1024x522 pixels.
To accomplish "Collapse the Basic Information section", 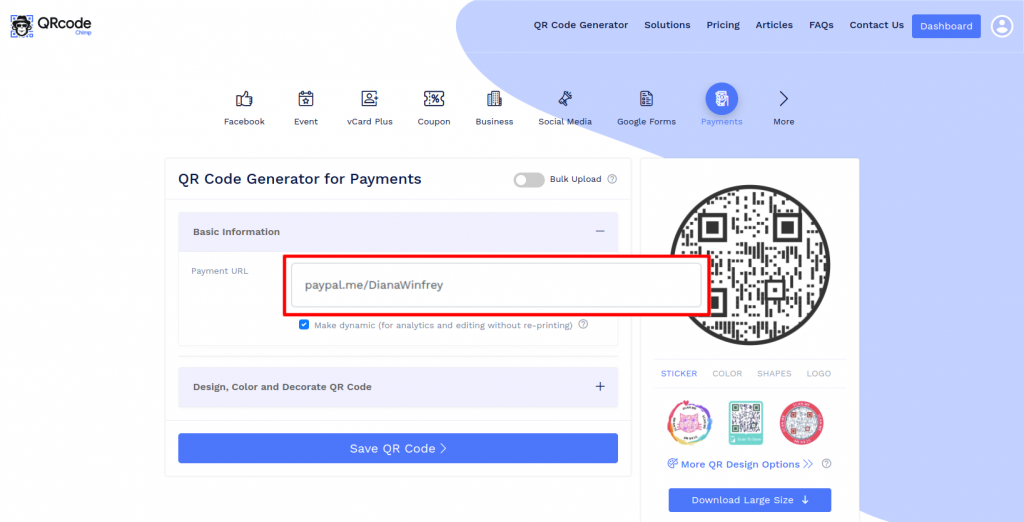I will pyautogui.click(x=600, y=231).
